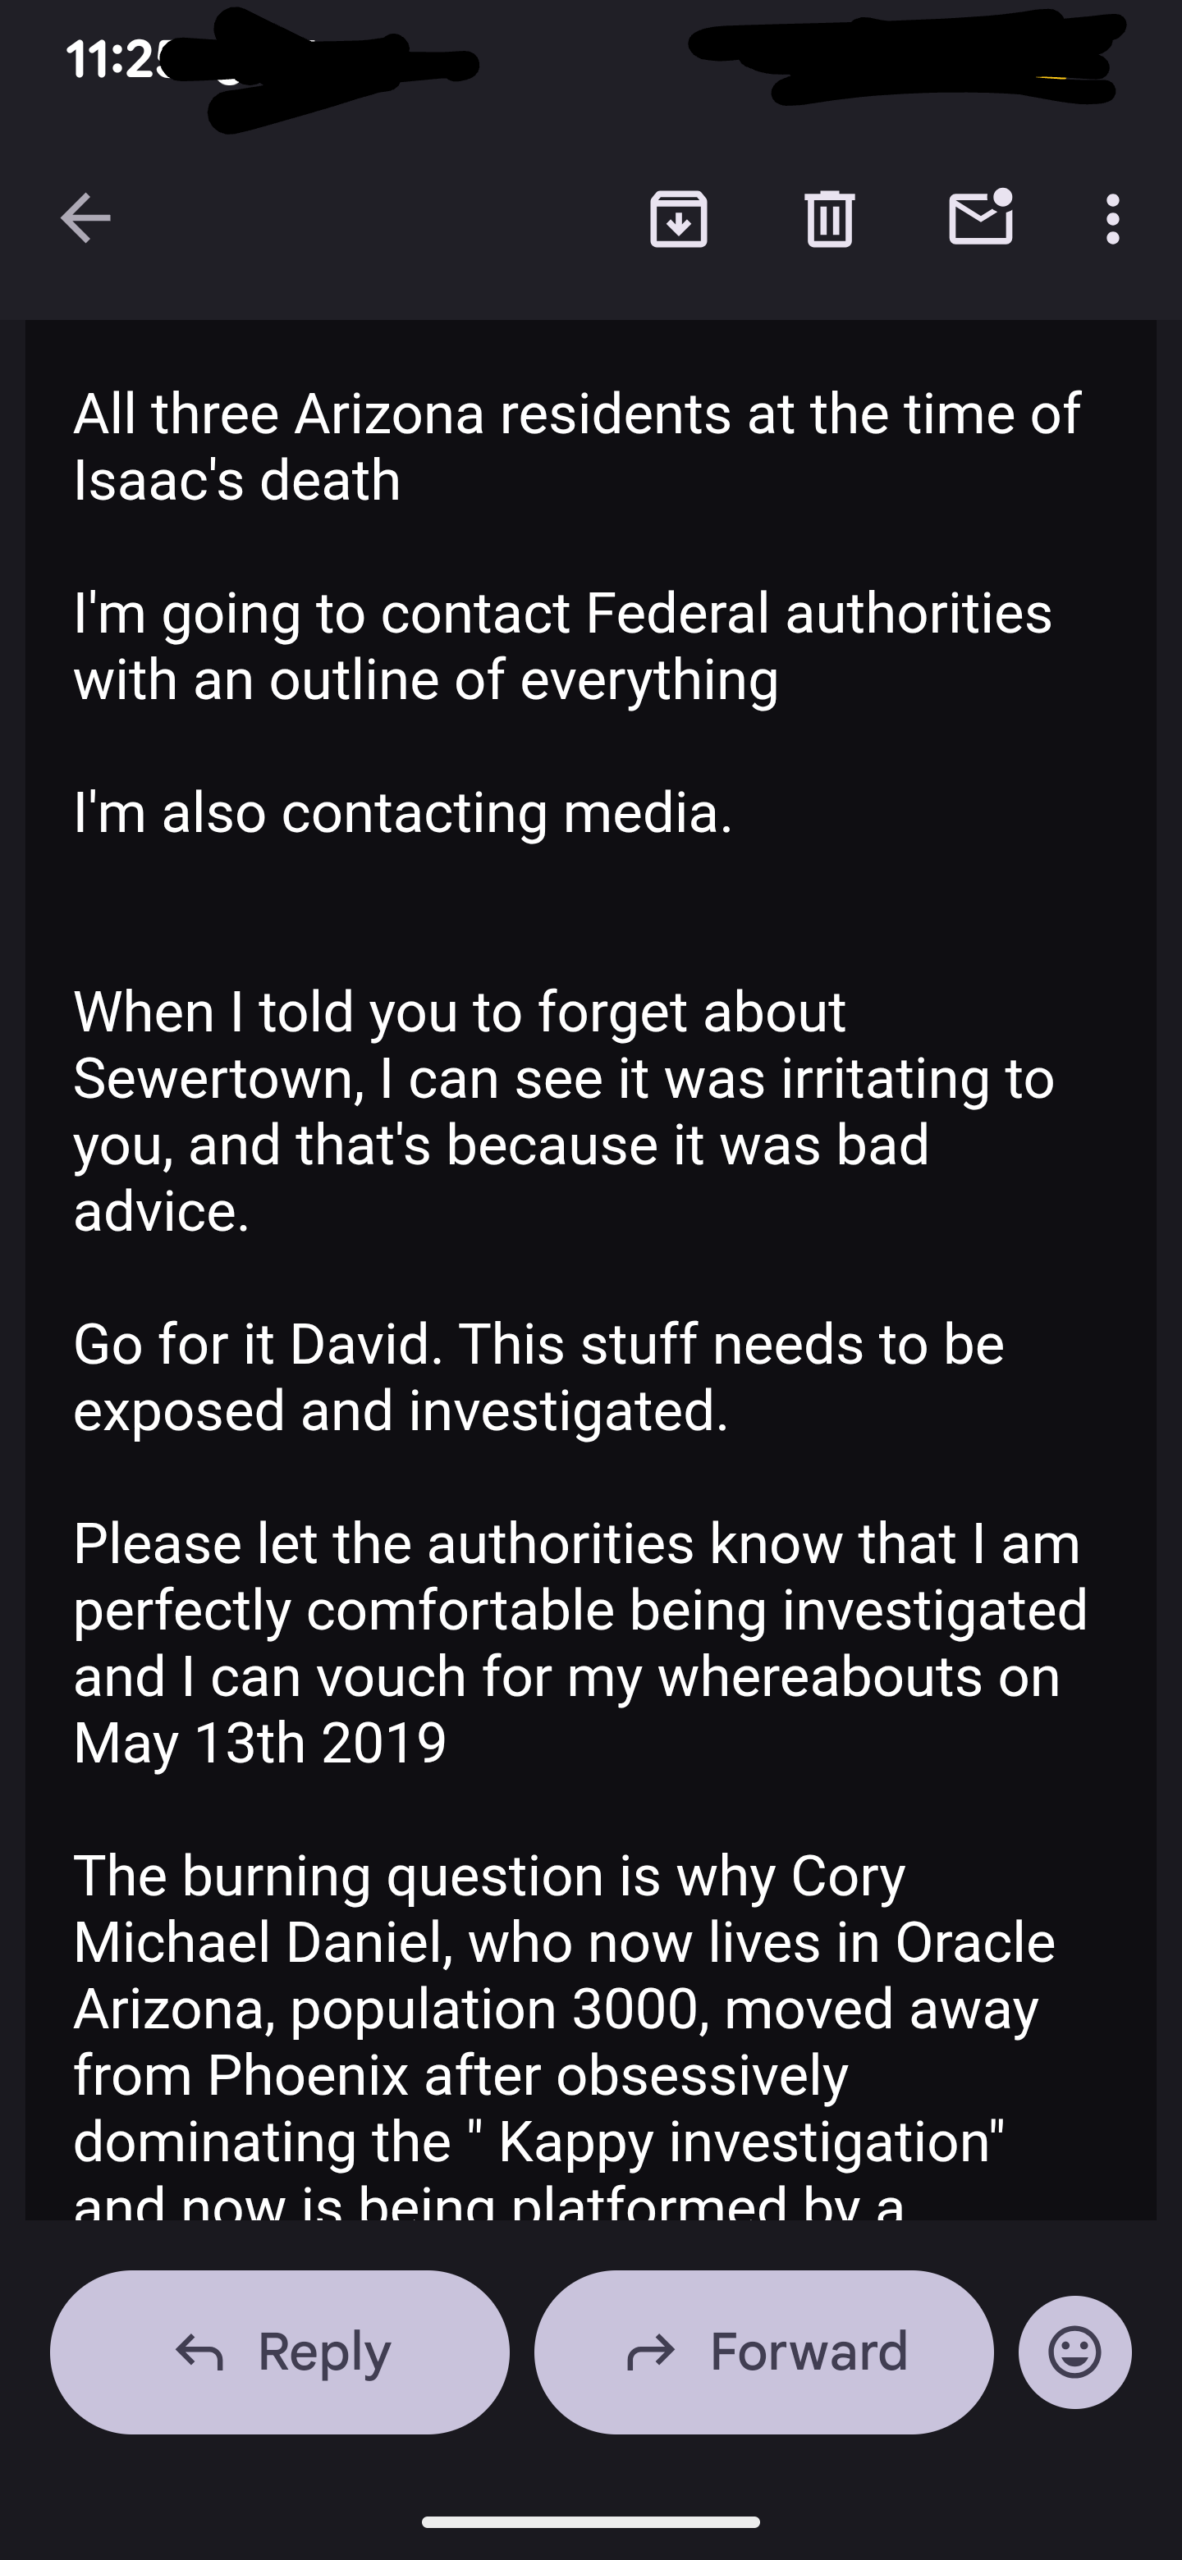Tap the Reply button

tap(280, 2352)
